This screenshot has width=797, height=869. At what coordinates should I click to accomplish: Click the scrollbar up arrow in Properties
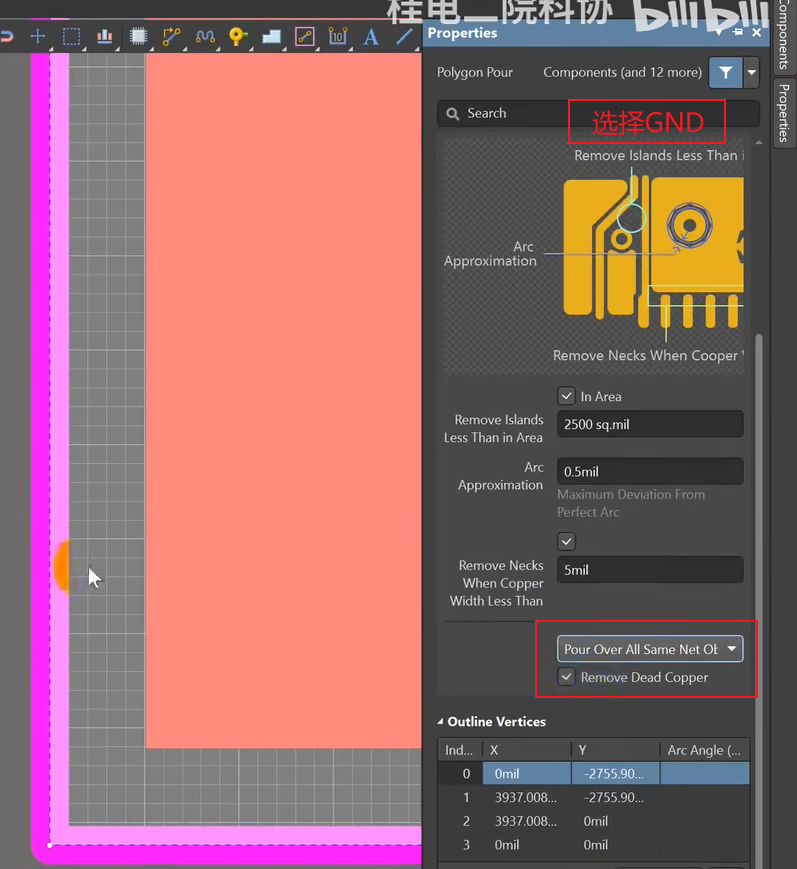759,142
